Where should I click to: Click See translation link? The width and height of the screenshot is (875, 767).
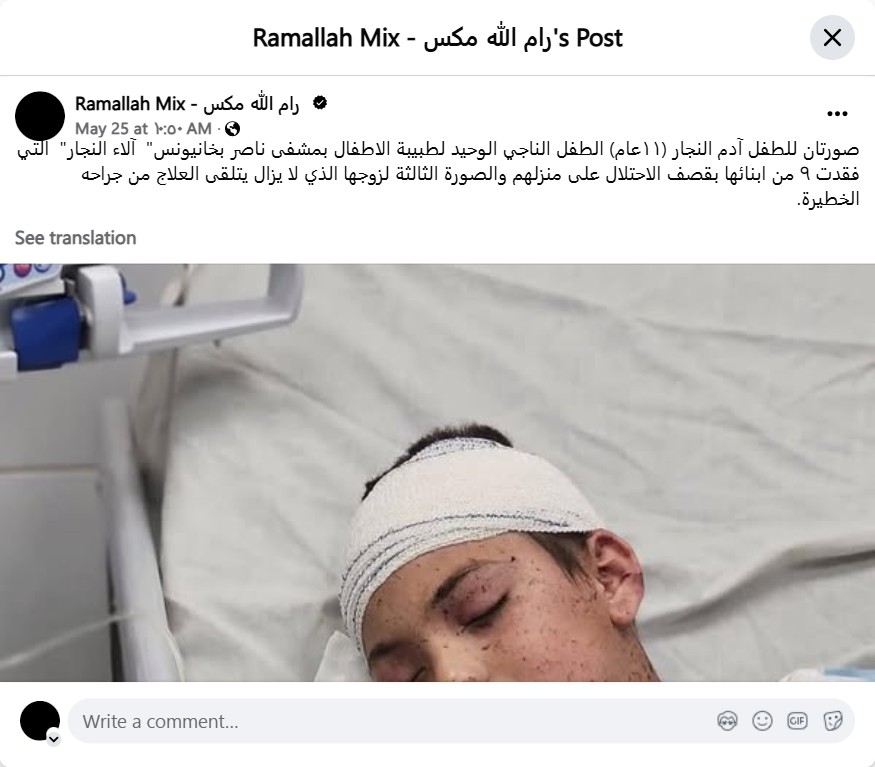(x=75, y=238)
